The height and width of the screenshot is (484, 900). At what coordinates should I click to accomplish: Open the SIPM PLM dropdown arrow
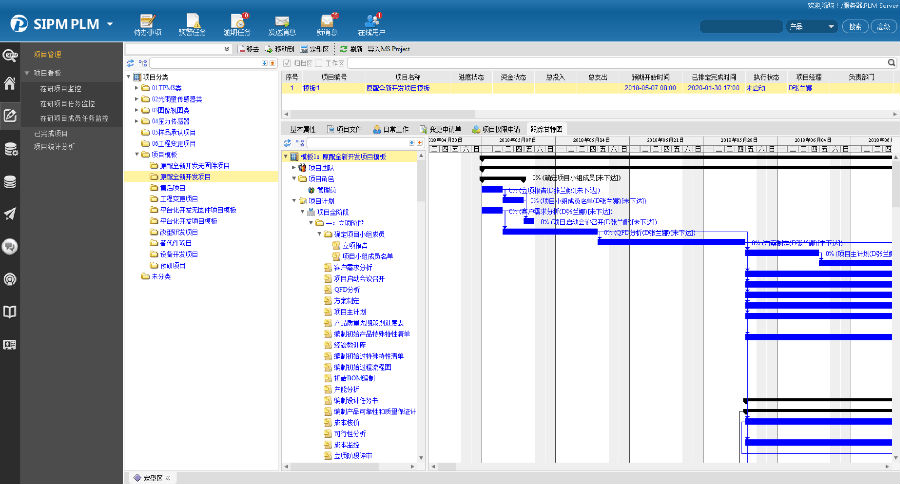click(109, 22)
